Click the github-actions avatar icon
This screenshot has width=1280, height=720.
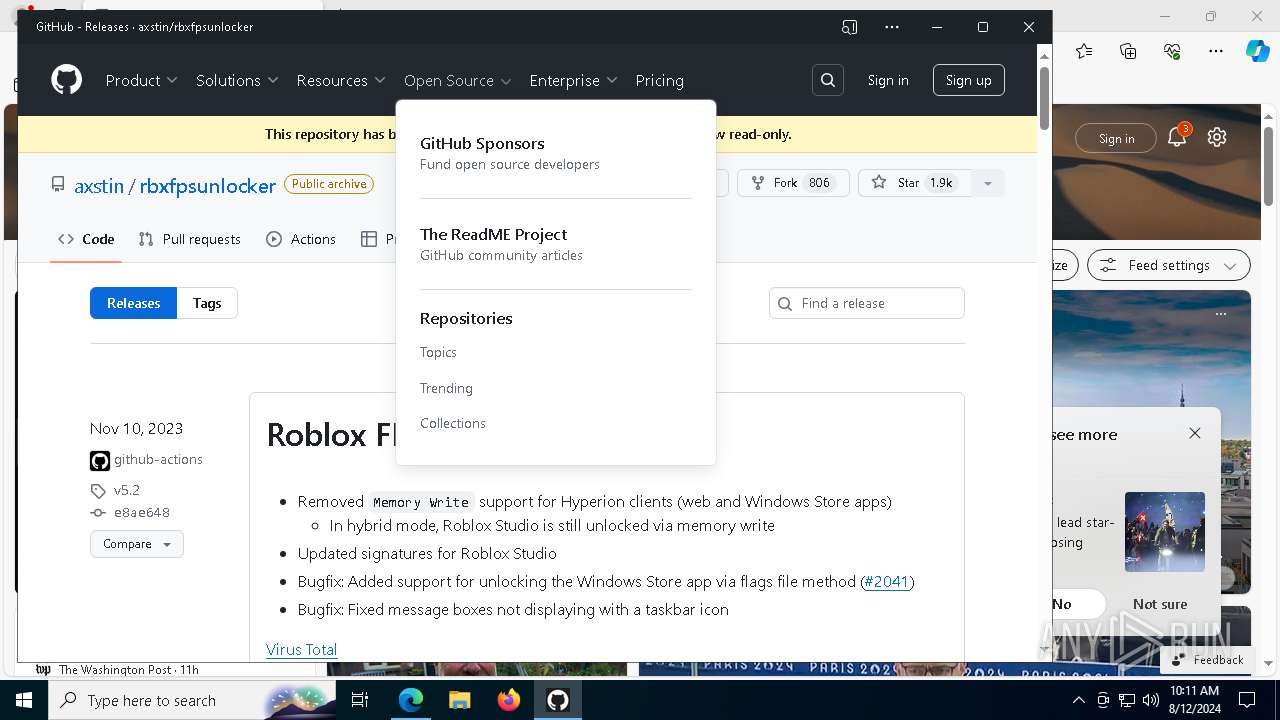[x=100, y=461]
